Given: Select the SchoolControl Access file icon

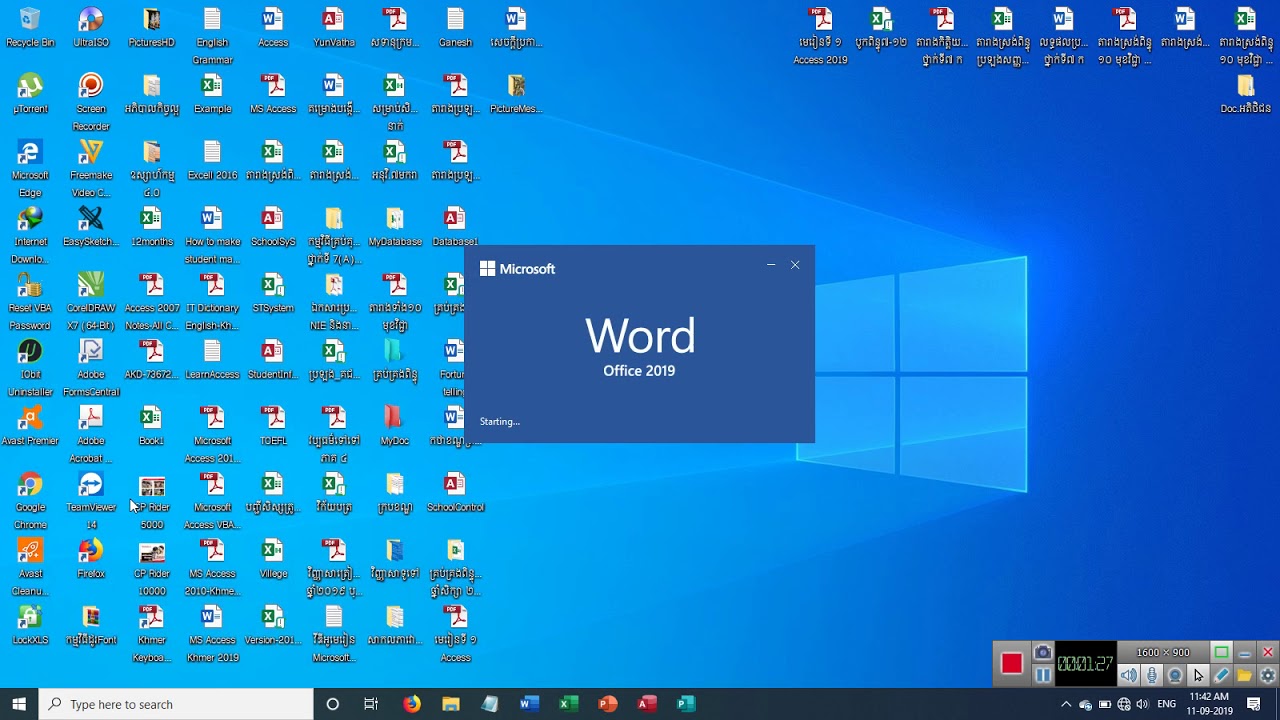Looking at the screenshot, I should 455,492.
